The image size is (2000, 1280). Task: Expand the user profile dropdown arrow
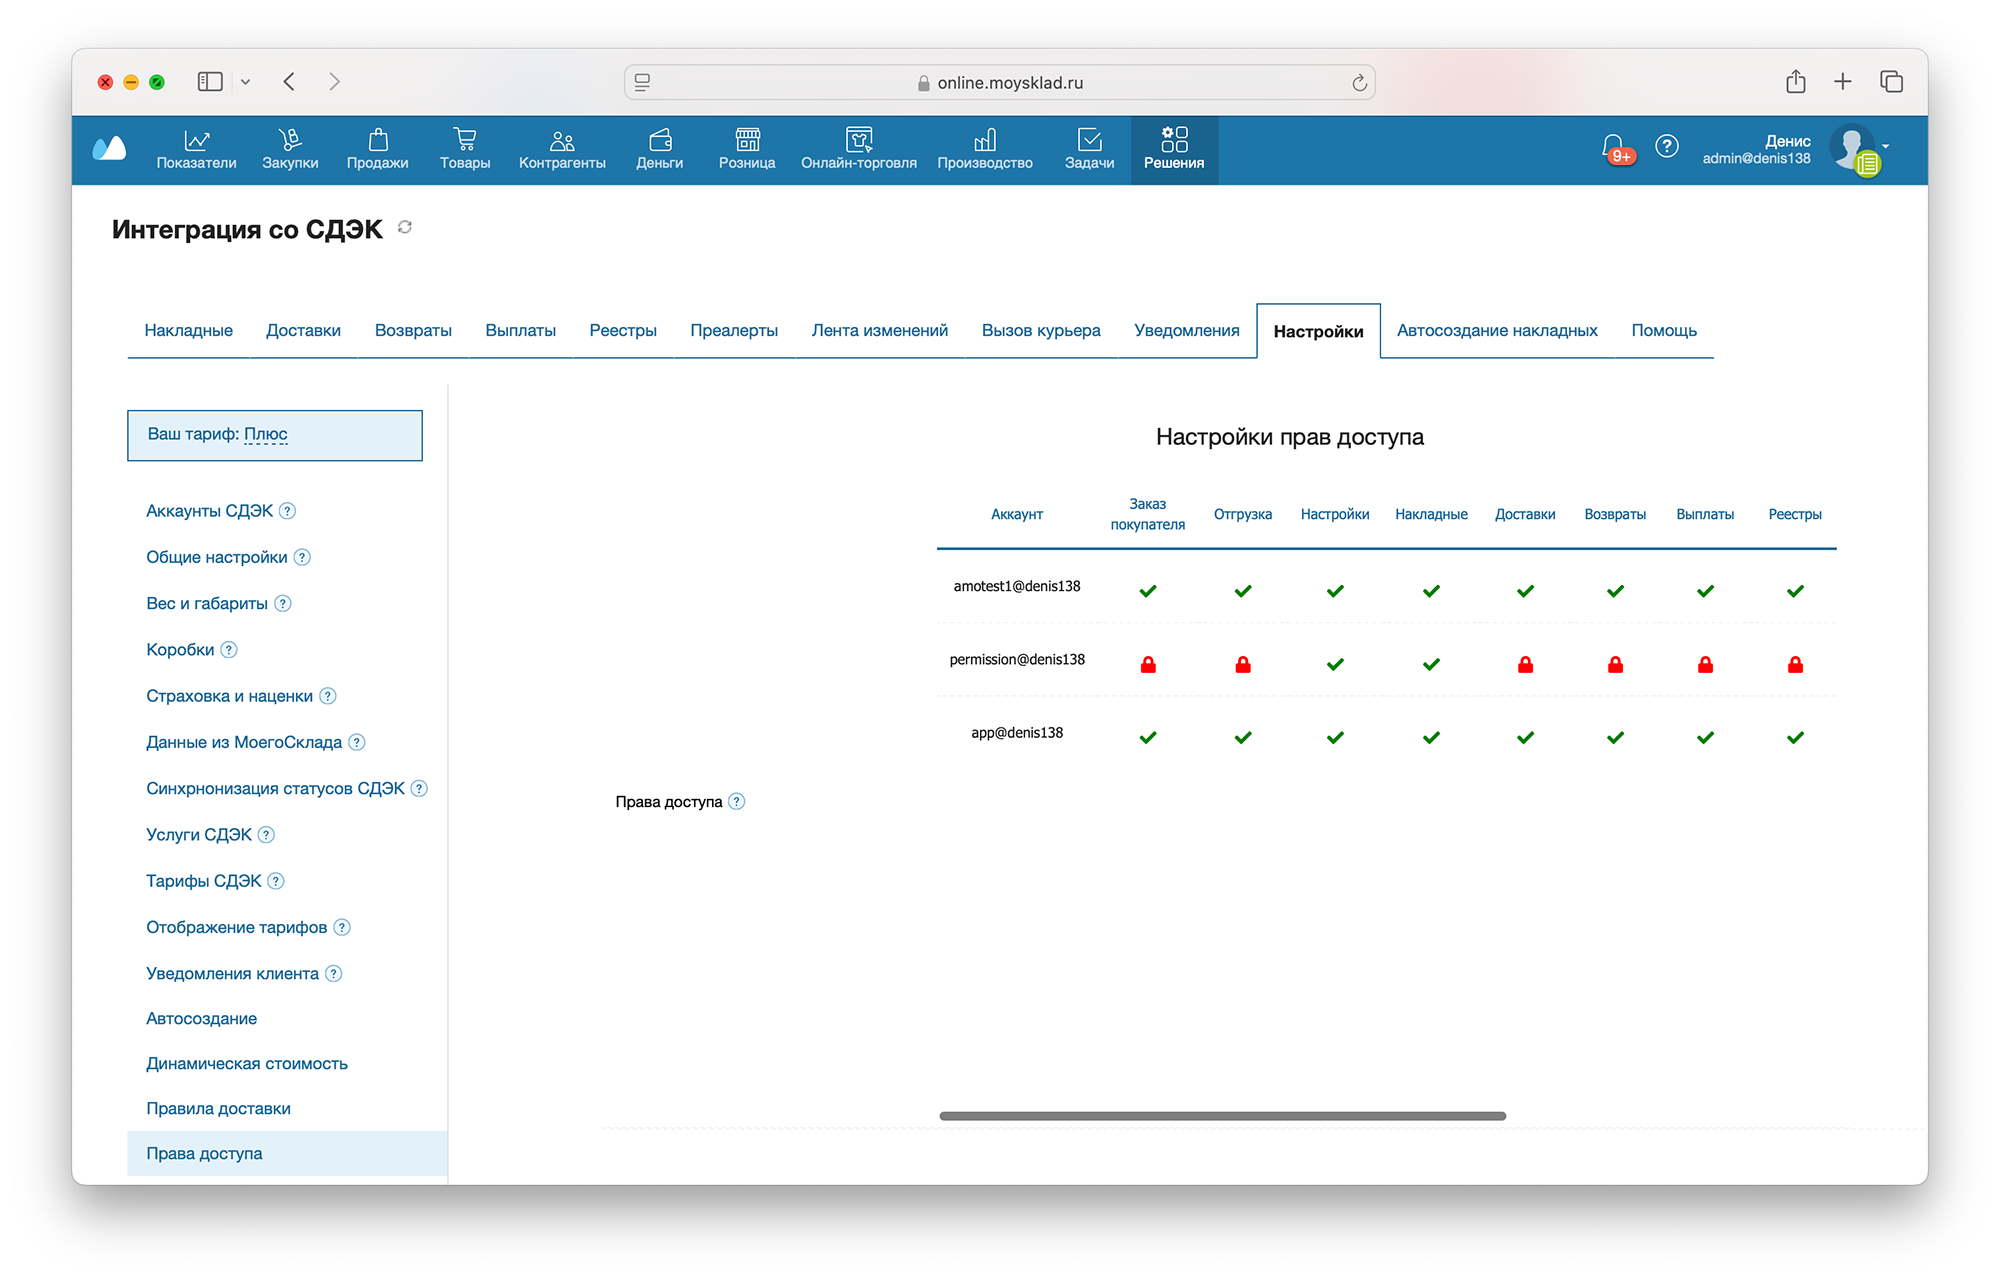(x=1886, y=146)
